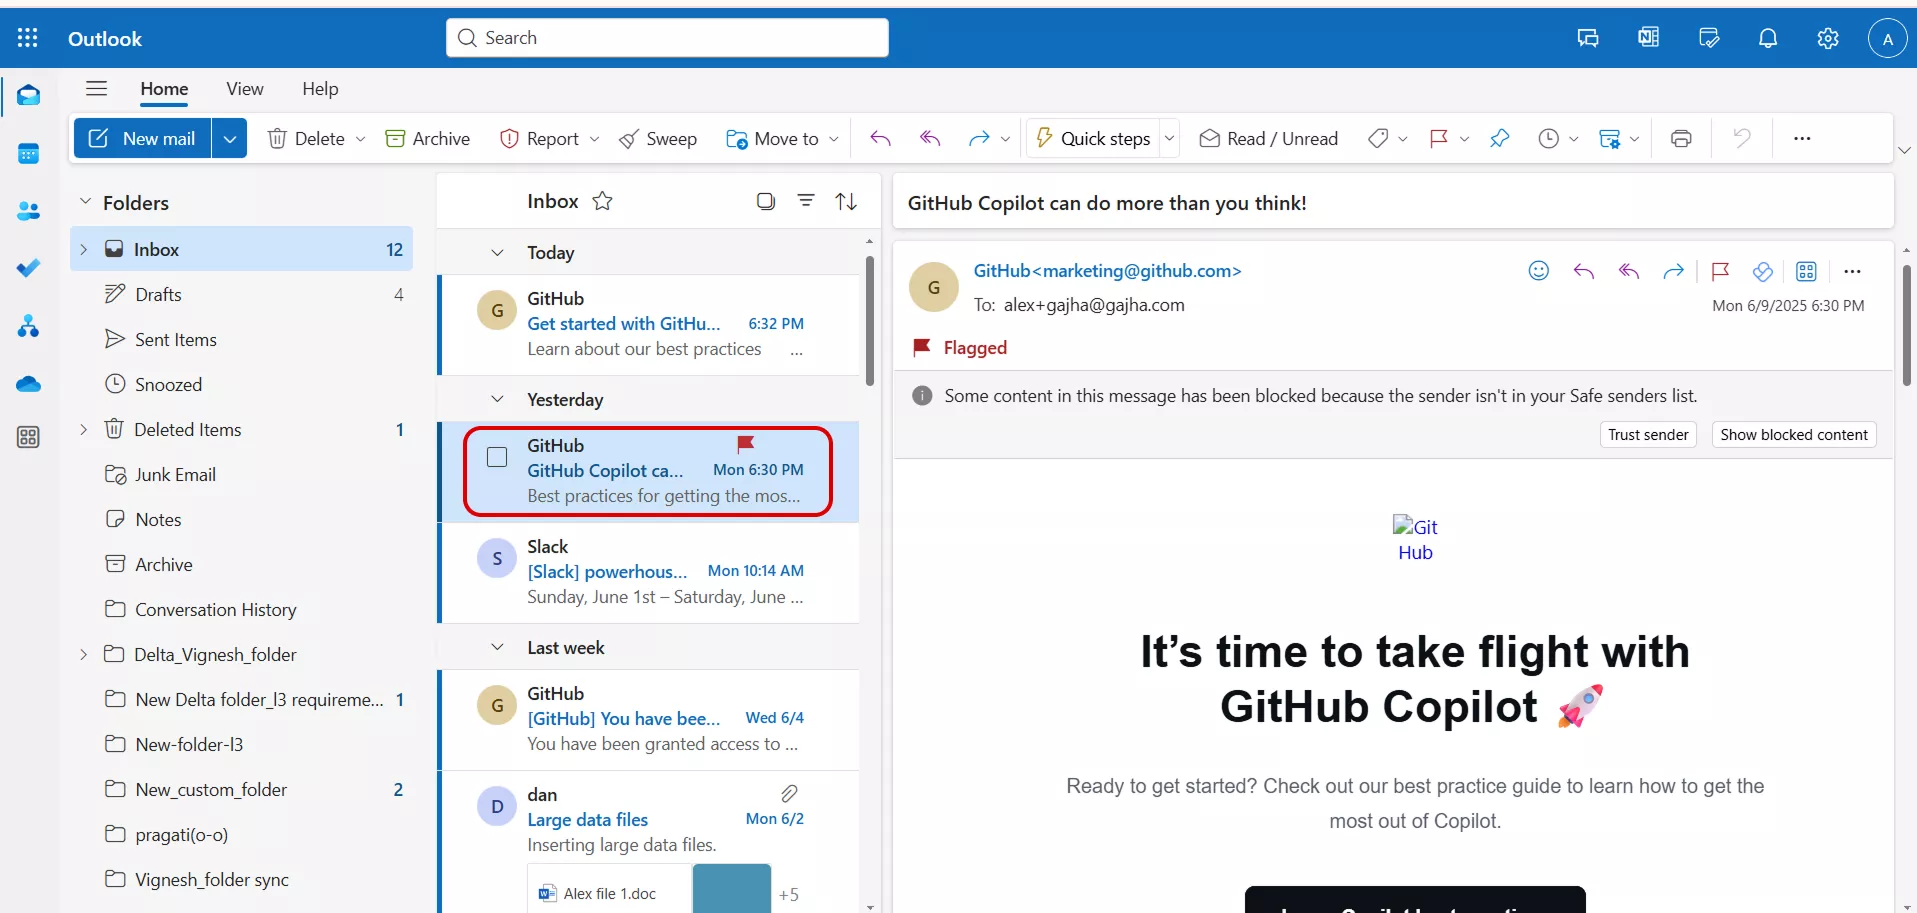Add Inbox to favorites star
Screen dimensions: 1917x913
(602, 201)
